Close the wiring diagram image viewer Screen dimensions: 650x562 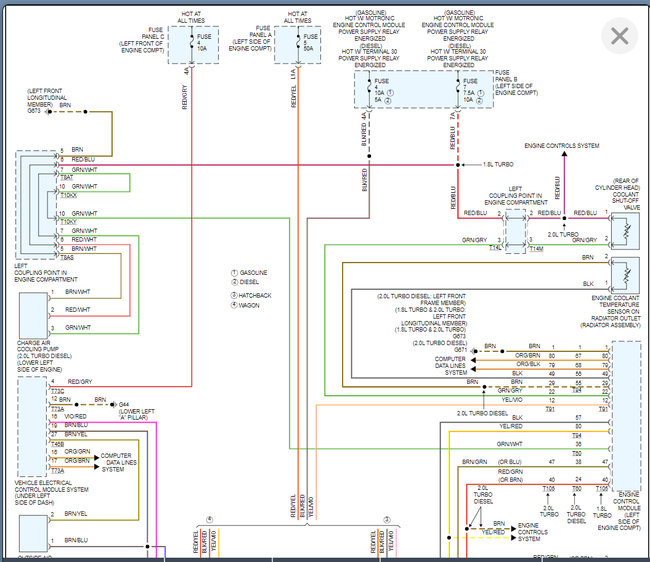tap(619, 36)
